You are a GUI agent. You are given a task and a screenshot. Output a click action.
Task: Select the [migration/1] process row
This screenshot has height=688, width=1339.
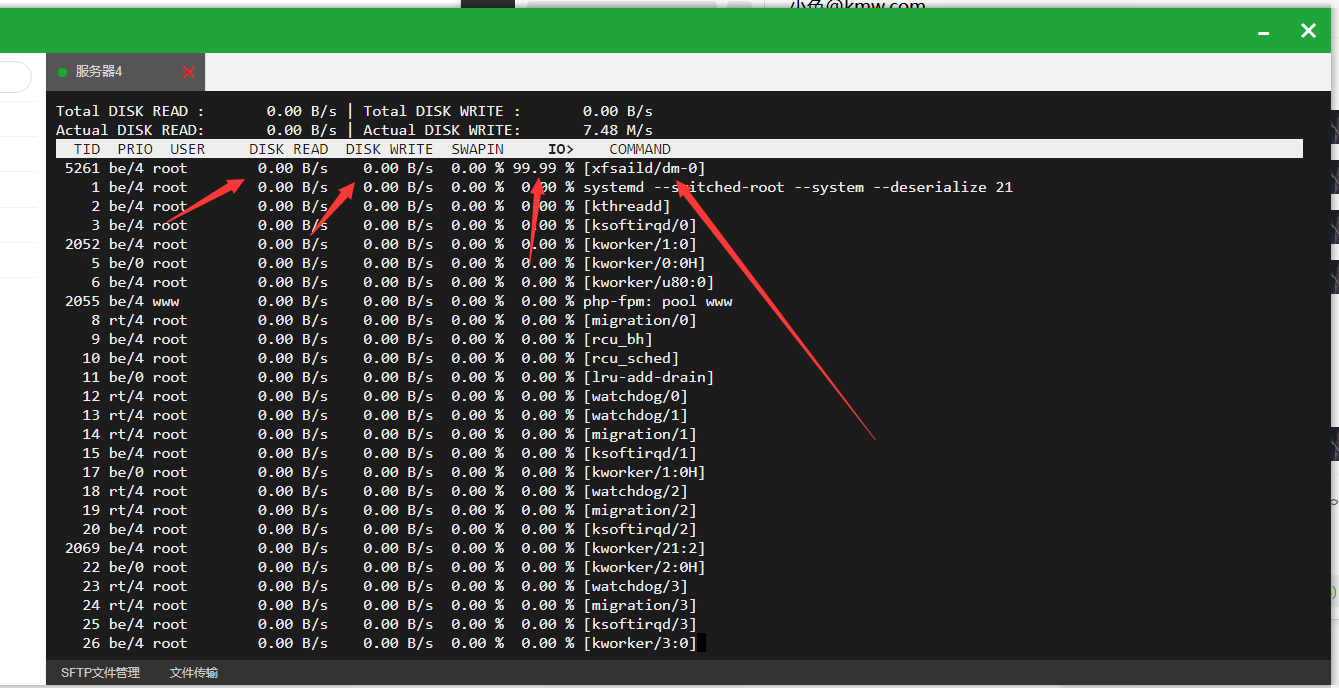coord(680,434)
